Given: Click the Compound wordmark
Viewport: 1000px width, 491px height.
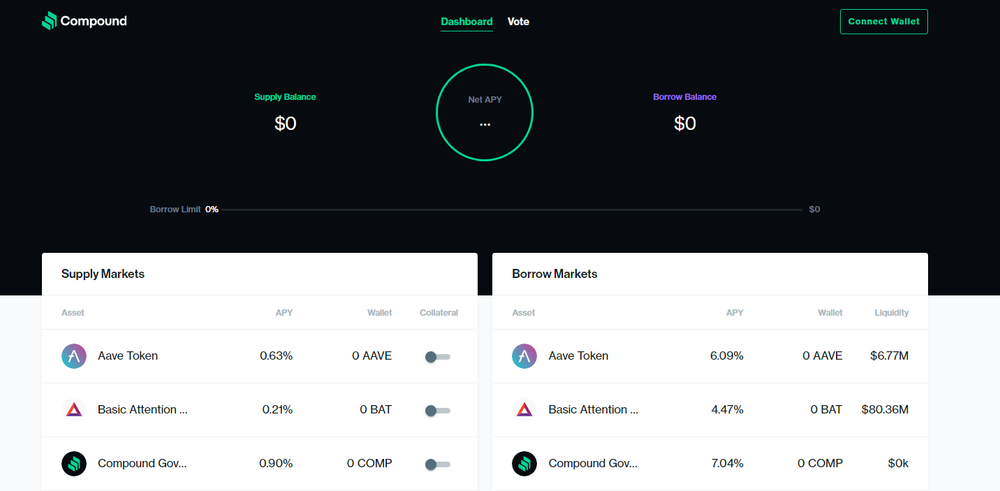Looking at the screenshot, I should 94,21.
